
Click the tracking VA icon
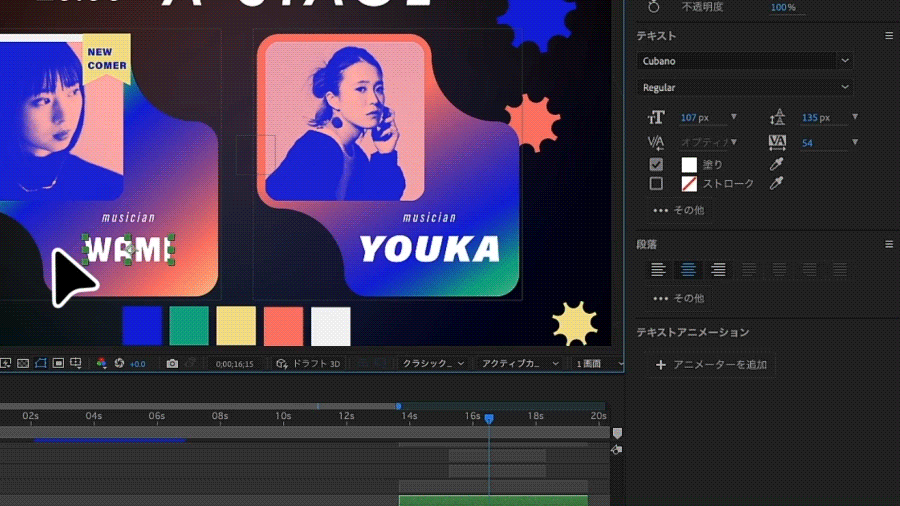click(x=777, y=142)
